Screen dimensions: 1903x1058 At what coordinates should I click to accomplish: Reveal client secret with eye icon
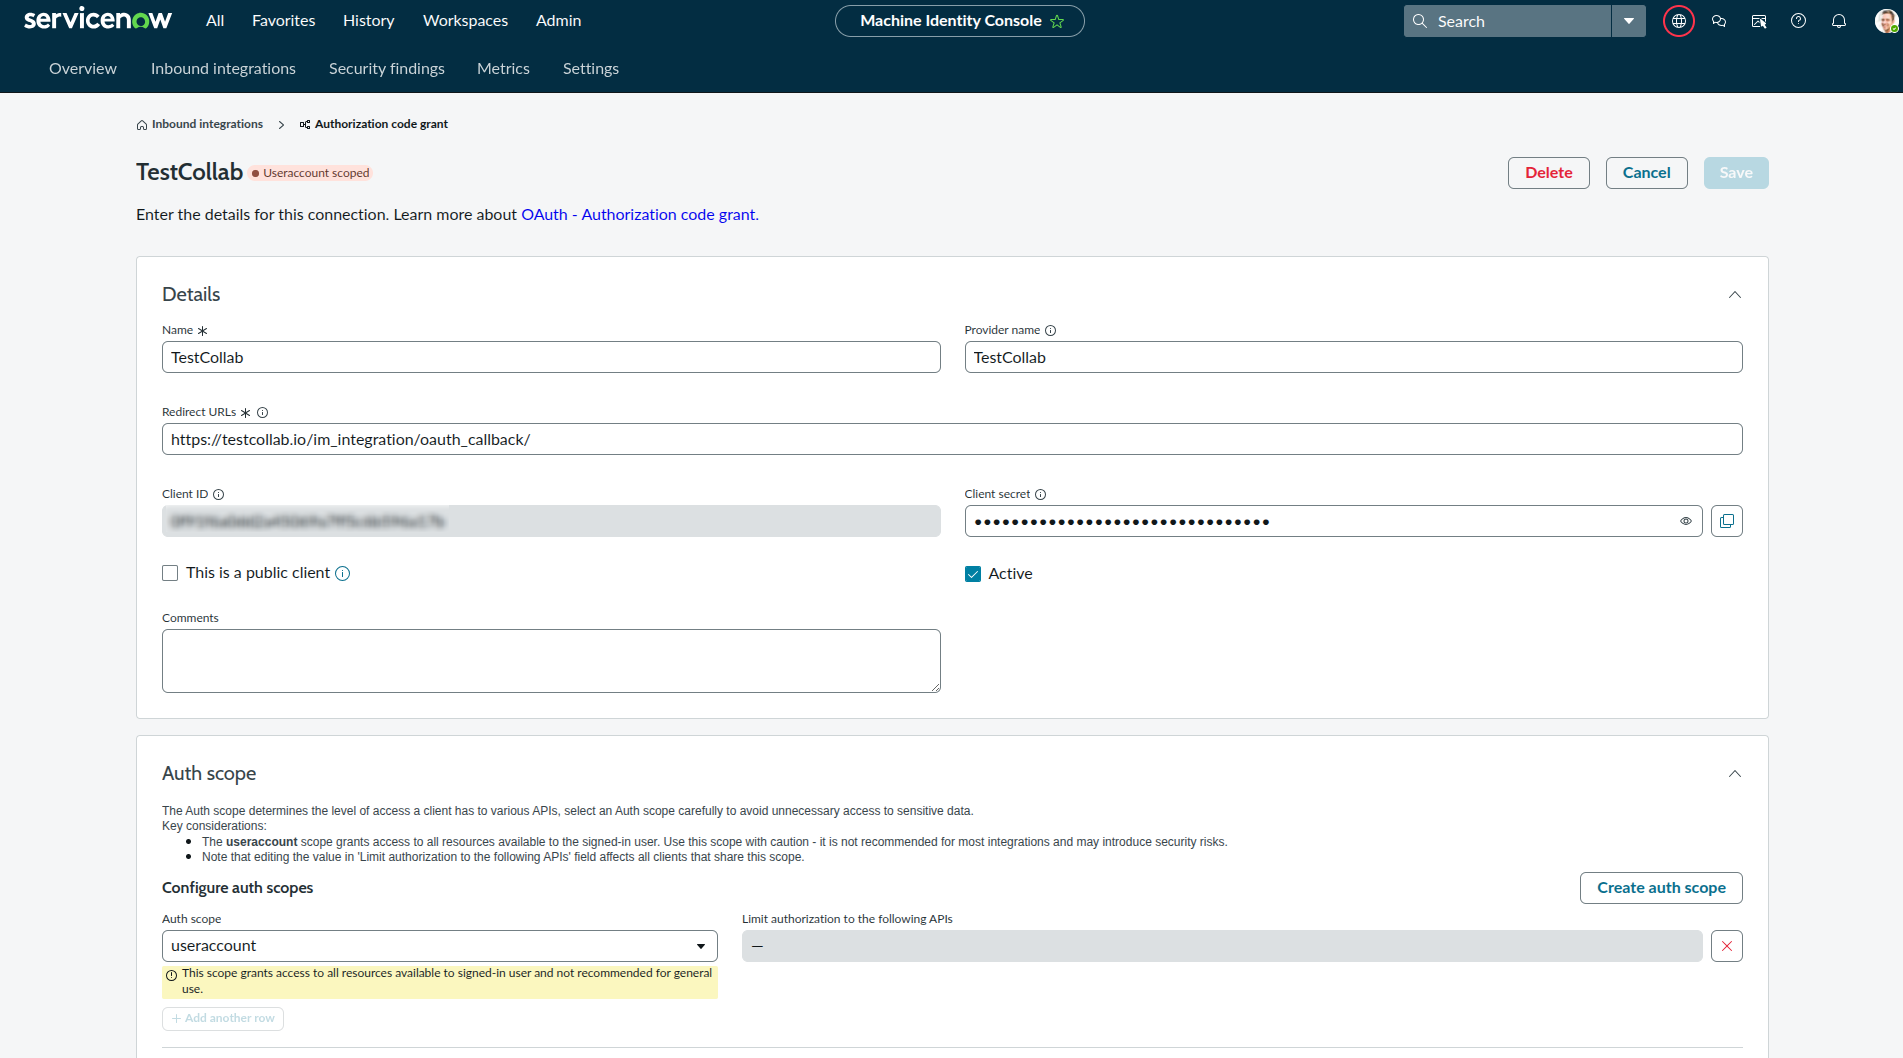1686,521
